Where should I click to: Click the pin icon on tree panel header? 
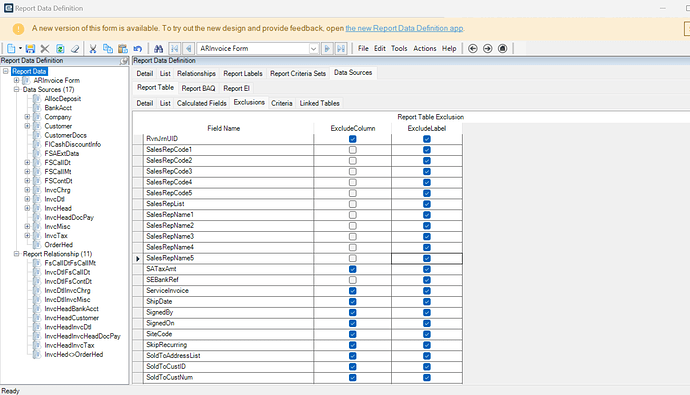pyautogui.click(x=124, y=61)
